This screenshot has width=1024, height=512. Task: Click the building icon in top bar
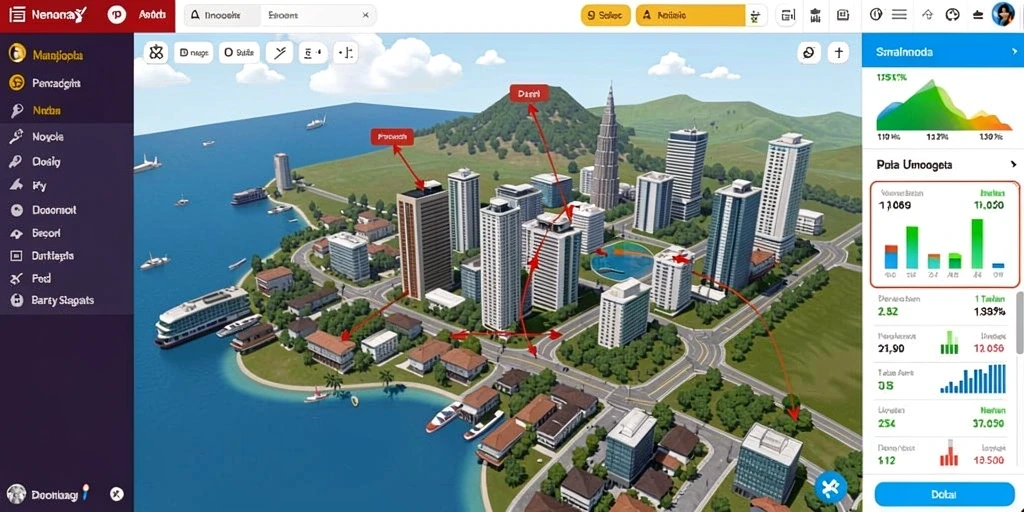point(814,16)
